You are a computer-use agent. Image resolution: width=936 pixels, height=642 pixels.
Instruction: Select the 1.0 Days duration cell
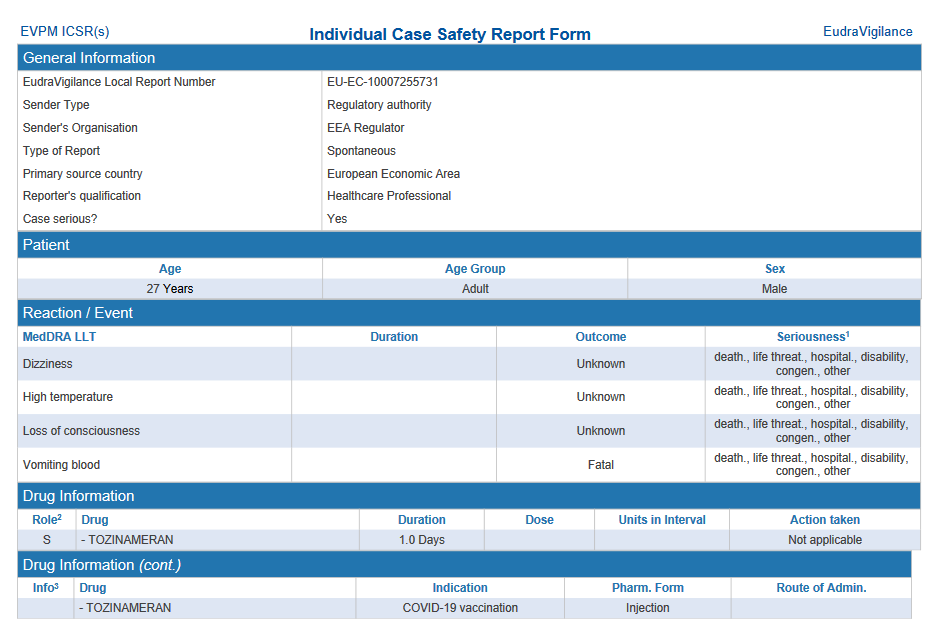421,540
